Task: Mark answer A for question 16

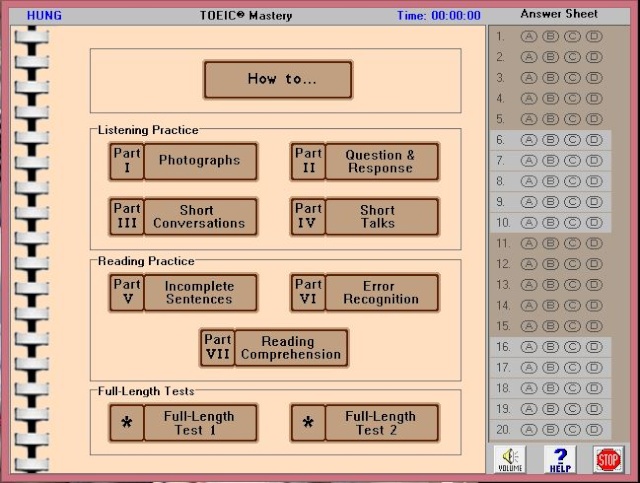Action: (529, 347)
